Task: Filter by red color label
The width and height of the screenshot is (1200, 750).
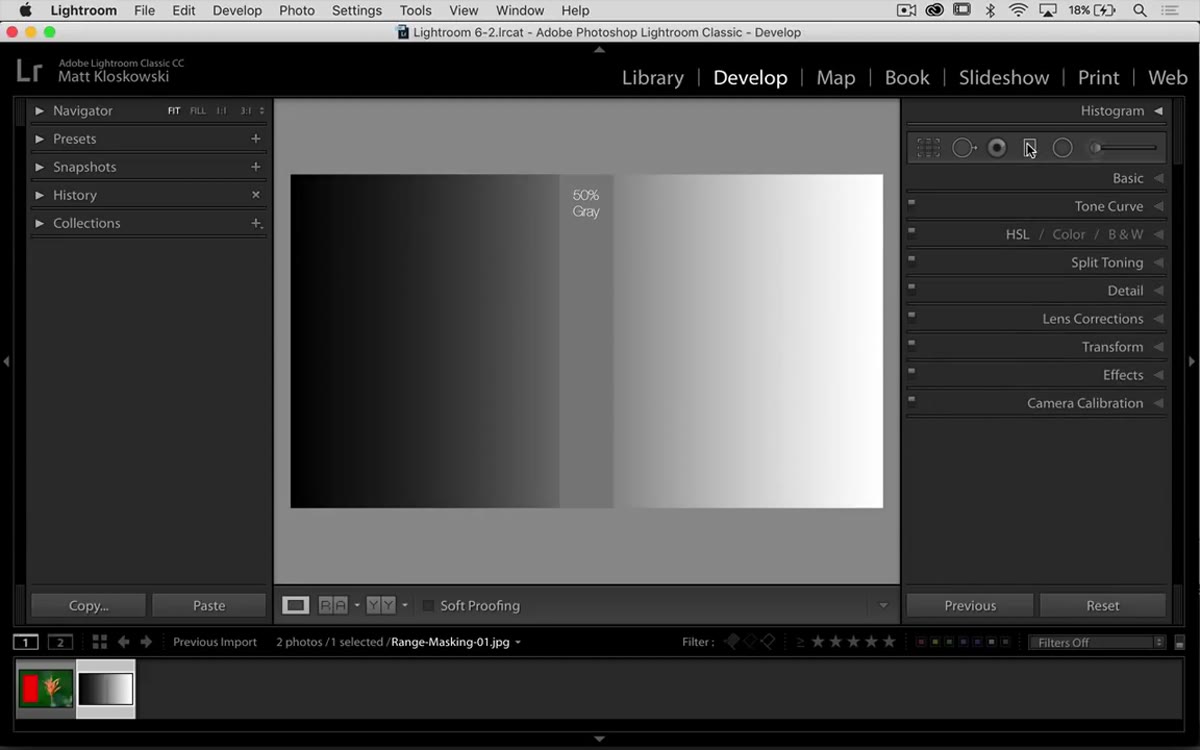Action: pos(921,642)
